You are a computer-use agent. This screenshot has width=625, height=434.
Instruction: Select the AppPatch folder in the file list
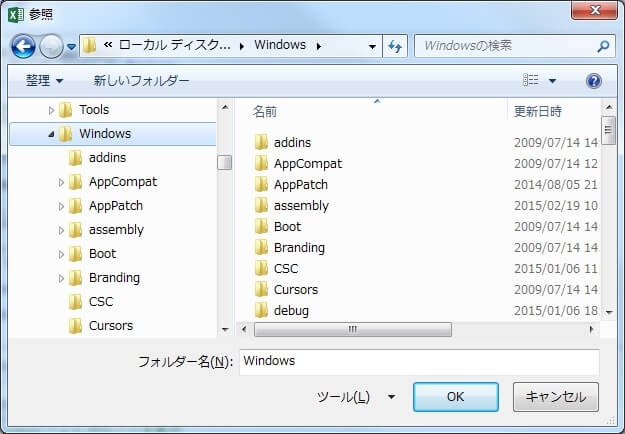point(300,185)
